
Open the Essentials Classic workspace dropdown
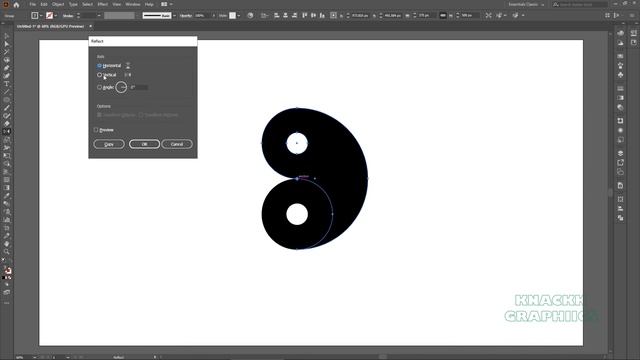[x=526, y=4]
